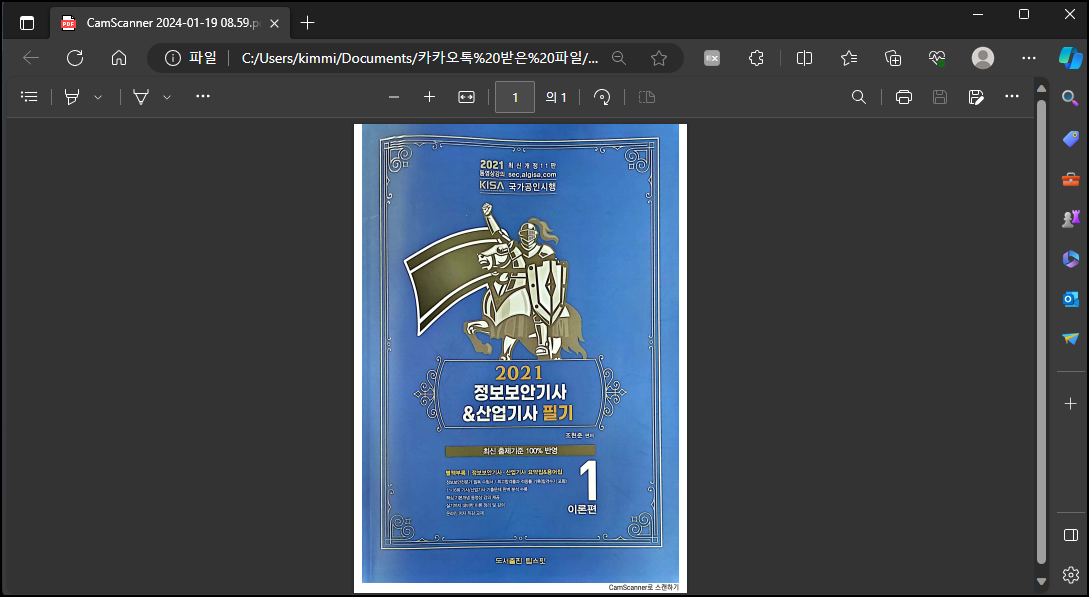
Task: Select the CamScanner 2024-01-19 tab
Action: 170,23
